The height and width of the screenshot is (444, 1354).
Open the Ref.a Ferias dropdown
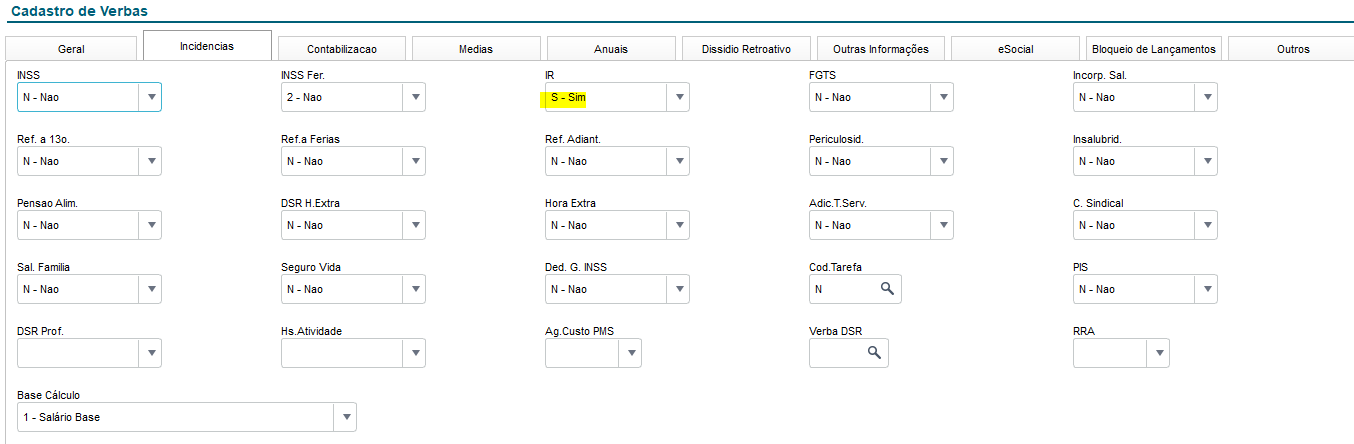click(x=415, y=161)
